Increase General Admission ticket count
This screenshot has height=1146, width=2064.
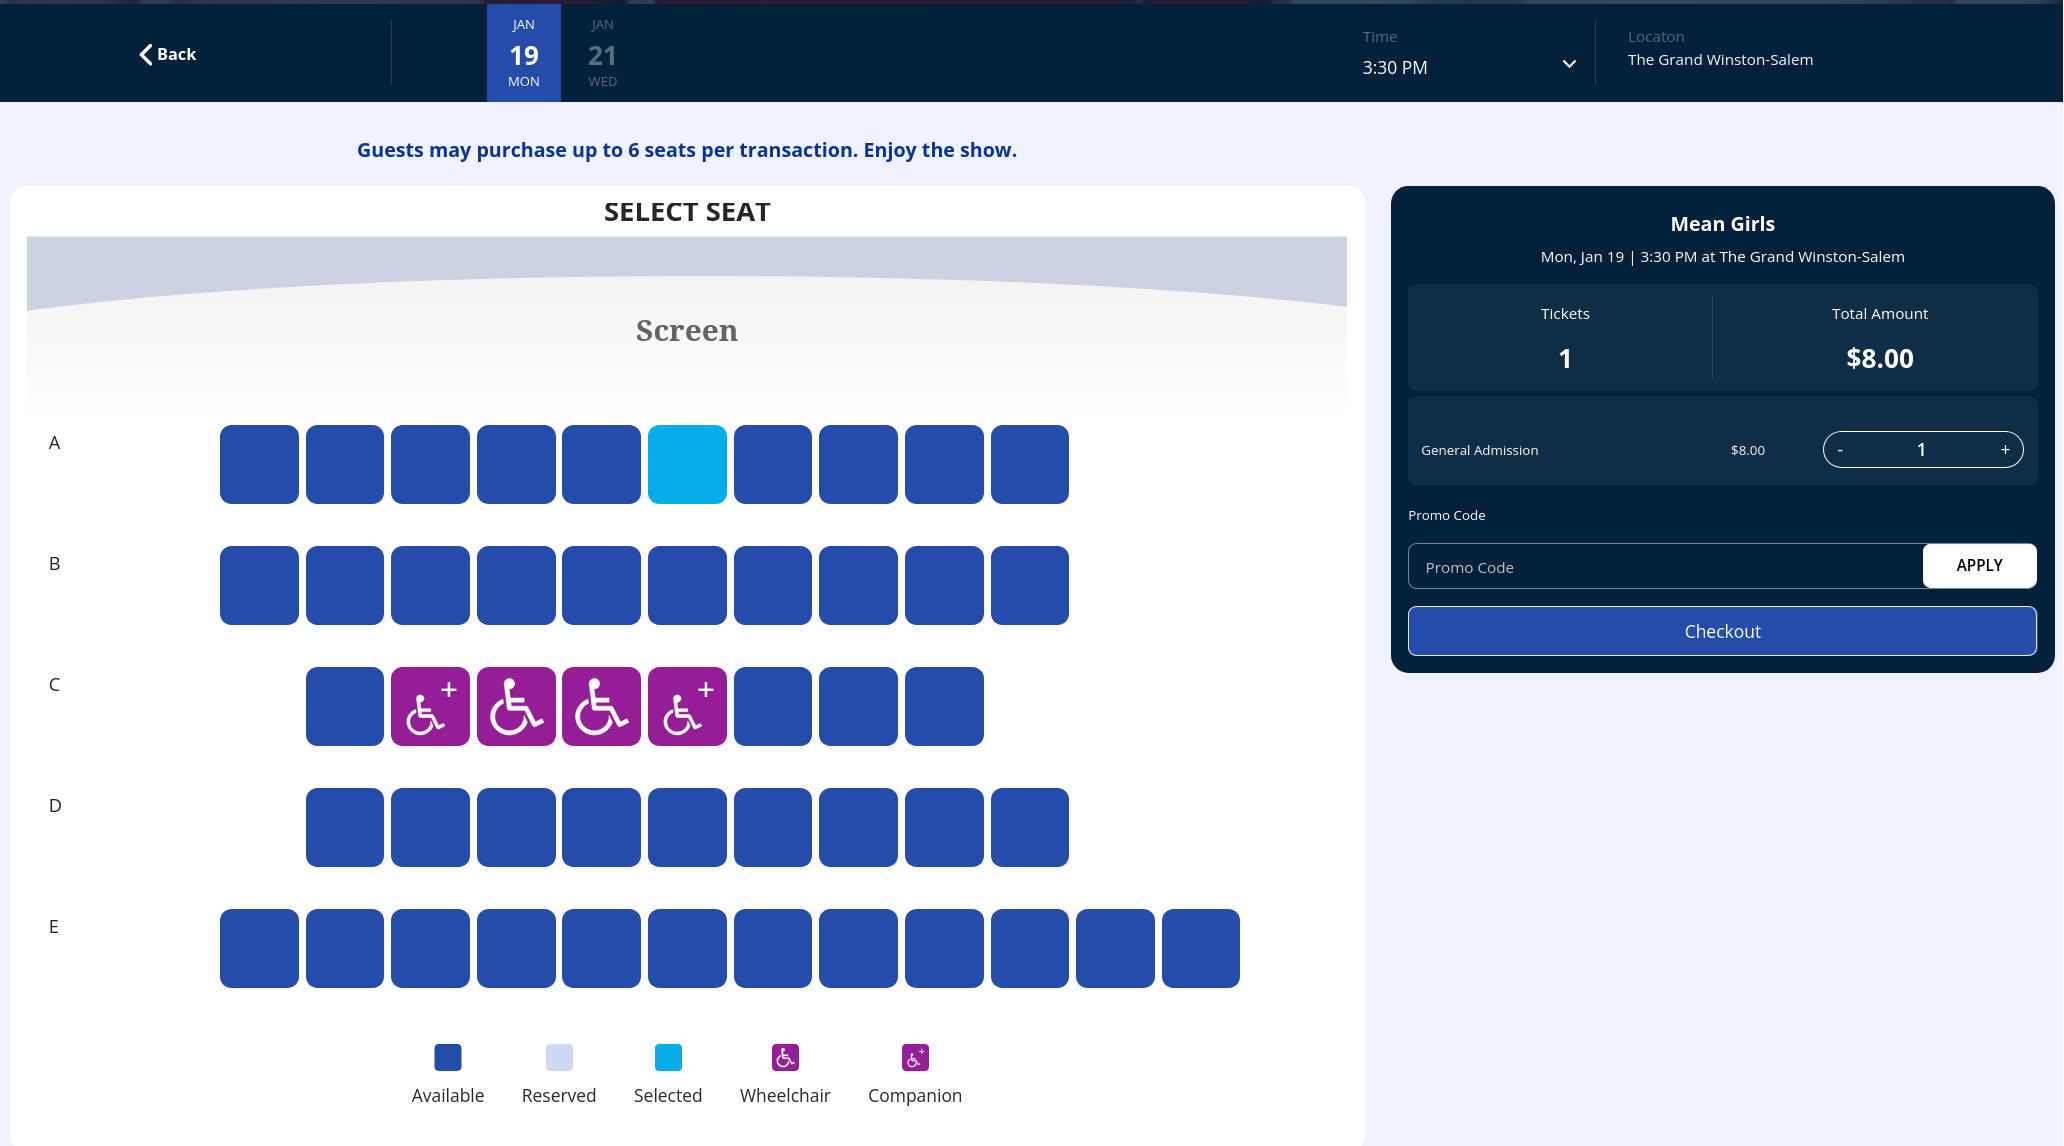tap(2005, 450)
